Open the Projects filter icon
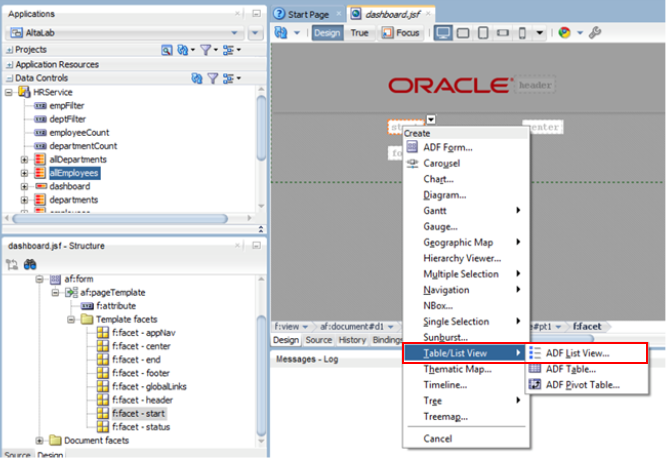The image size is (666, 458). 206,50
